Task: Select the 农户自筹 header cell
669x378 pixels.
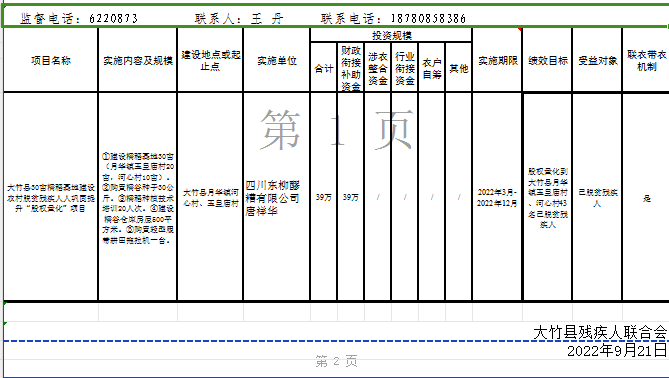Action: click(432, 67)
